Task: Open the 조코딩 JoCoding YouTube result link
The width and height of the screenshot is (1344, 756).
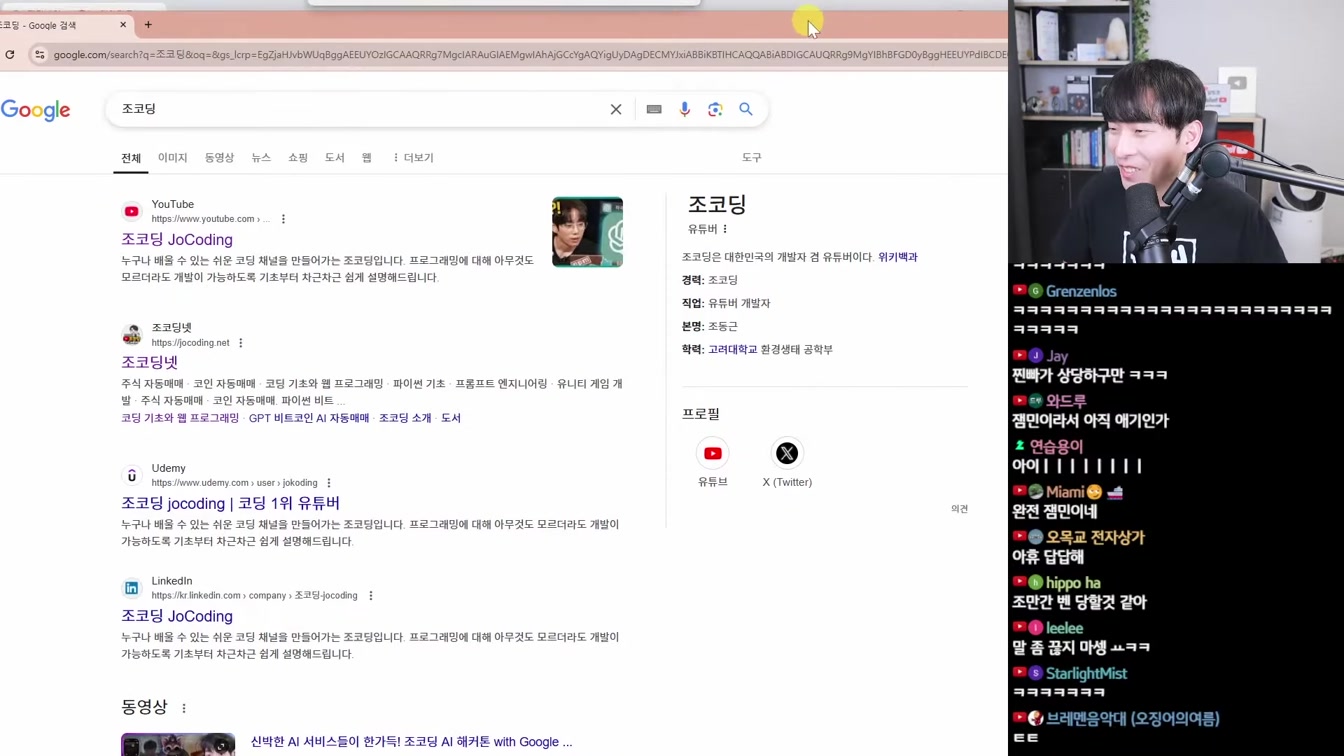Action: coord(177,240)
